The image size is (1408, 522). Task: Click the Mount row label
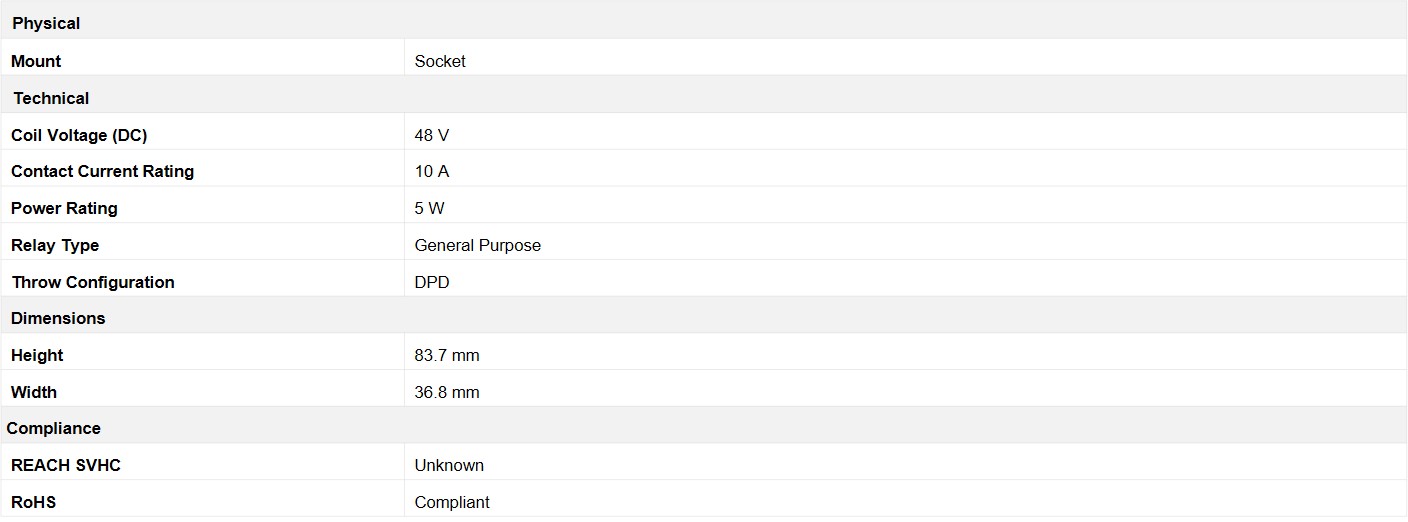[x=36, y=61]
